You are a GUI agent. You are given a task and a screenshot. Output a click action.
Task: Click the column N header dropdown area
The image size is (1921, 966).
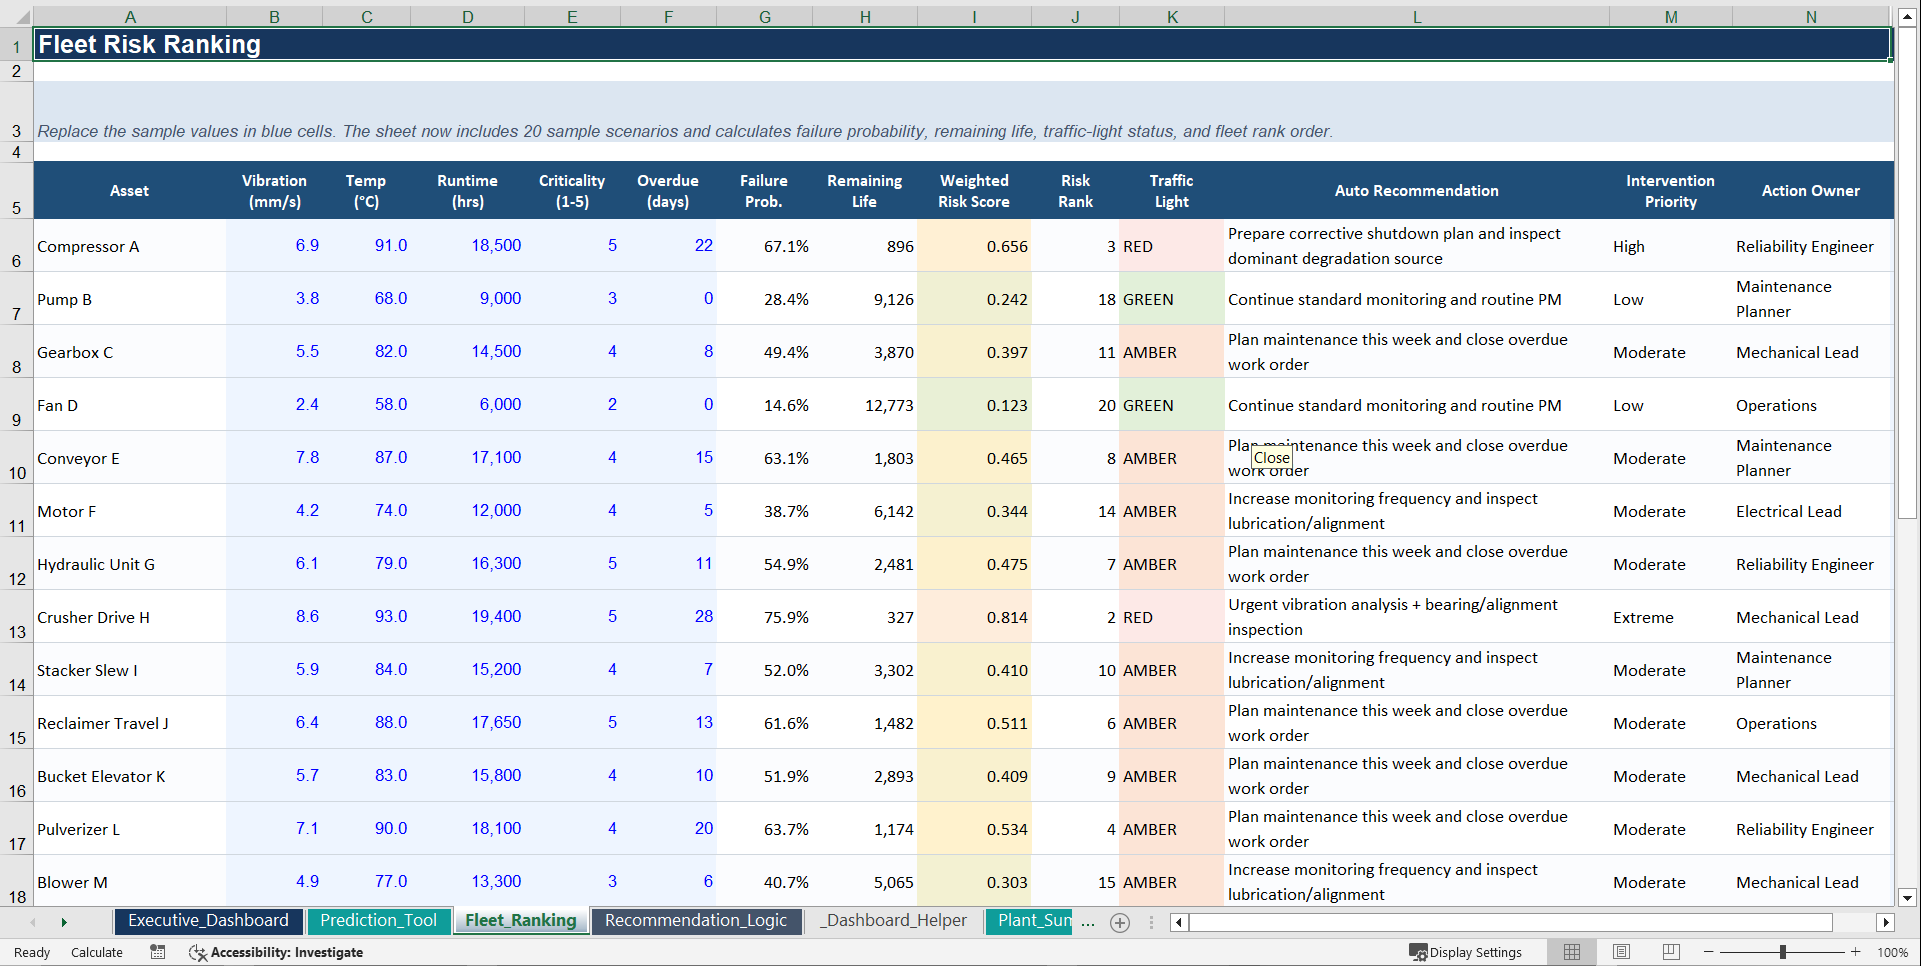click(x=1810, y=16)
